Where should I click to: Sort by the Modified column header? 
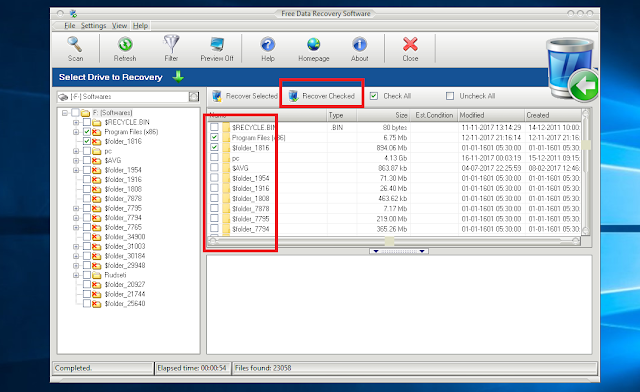pos(491,115)
